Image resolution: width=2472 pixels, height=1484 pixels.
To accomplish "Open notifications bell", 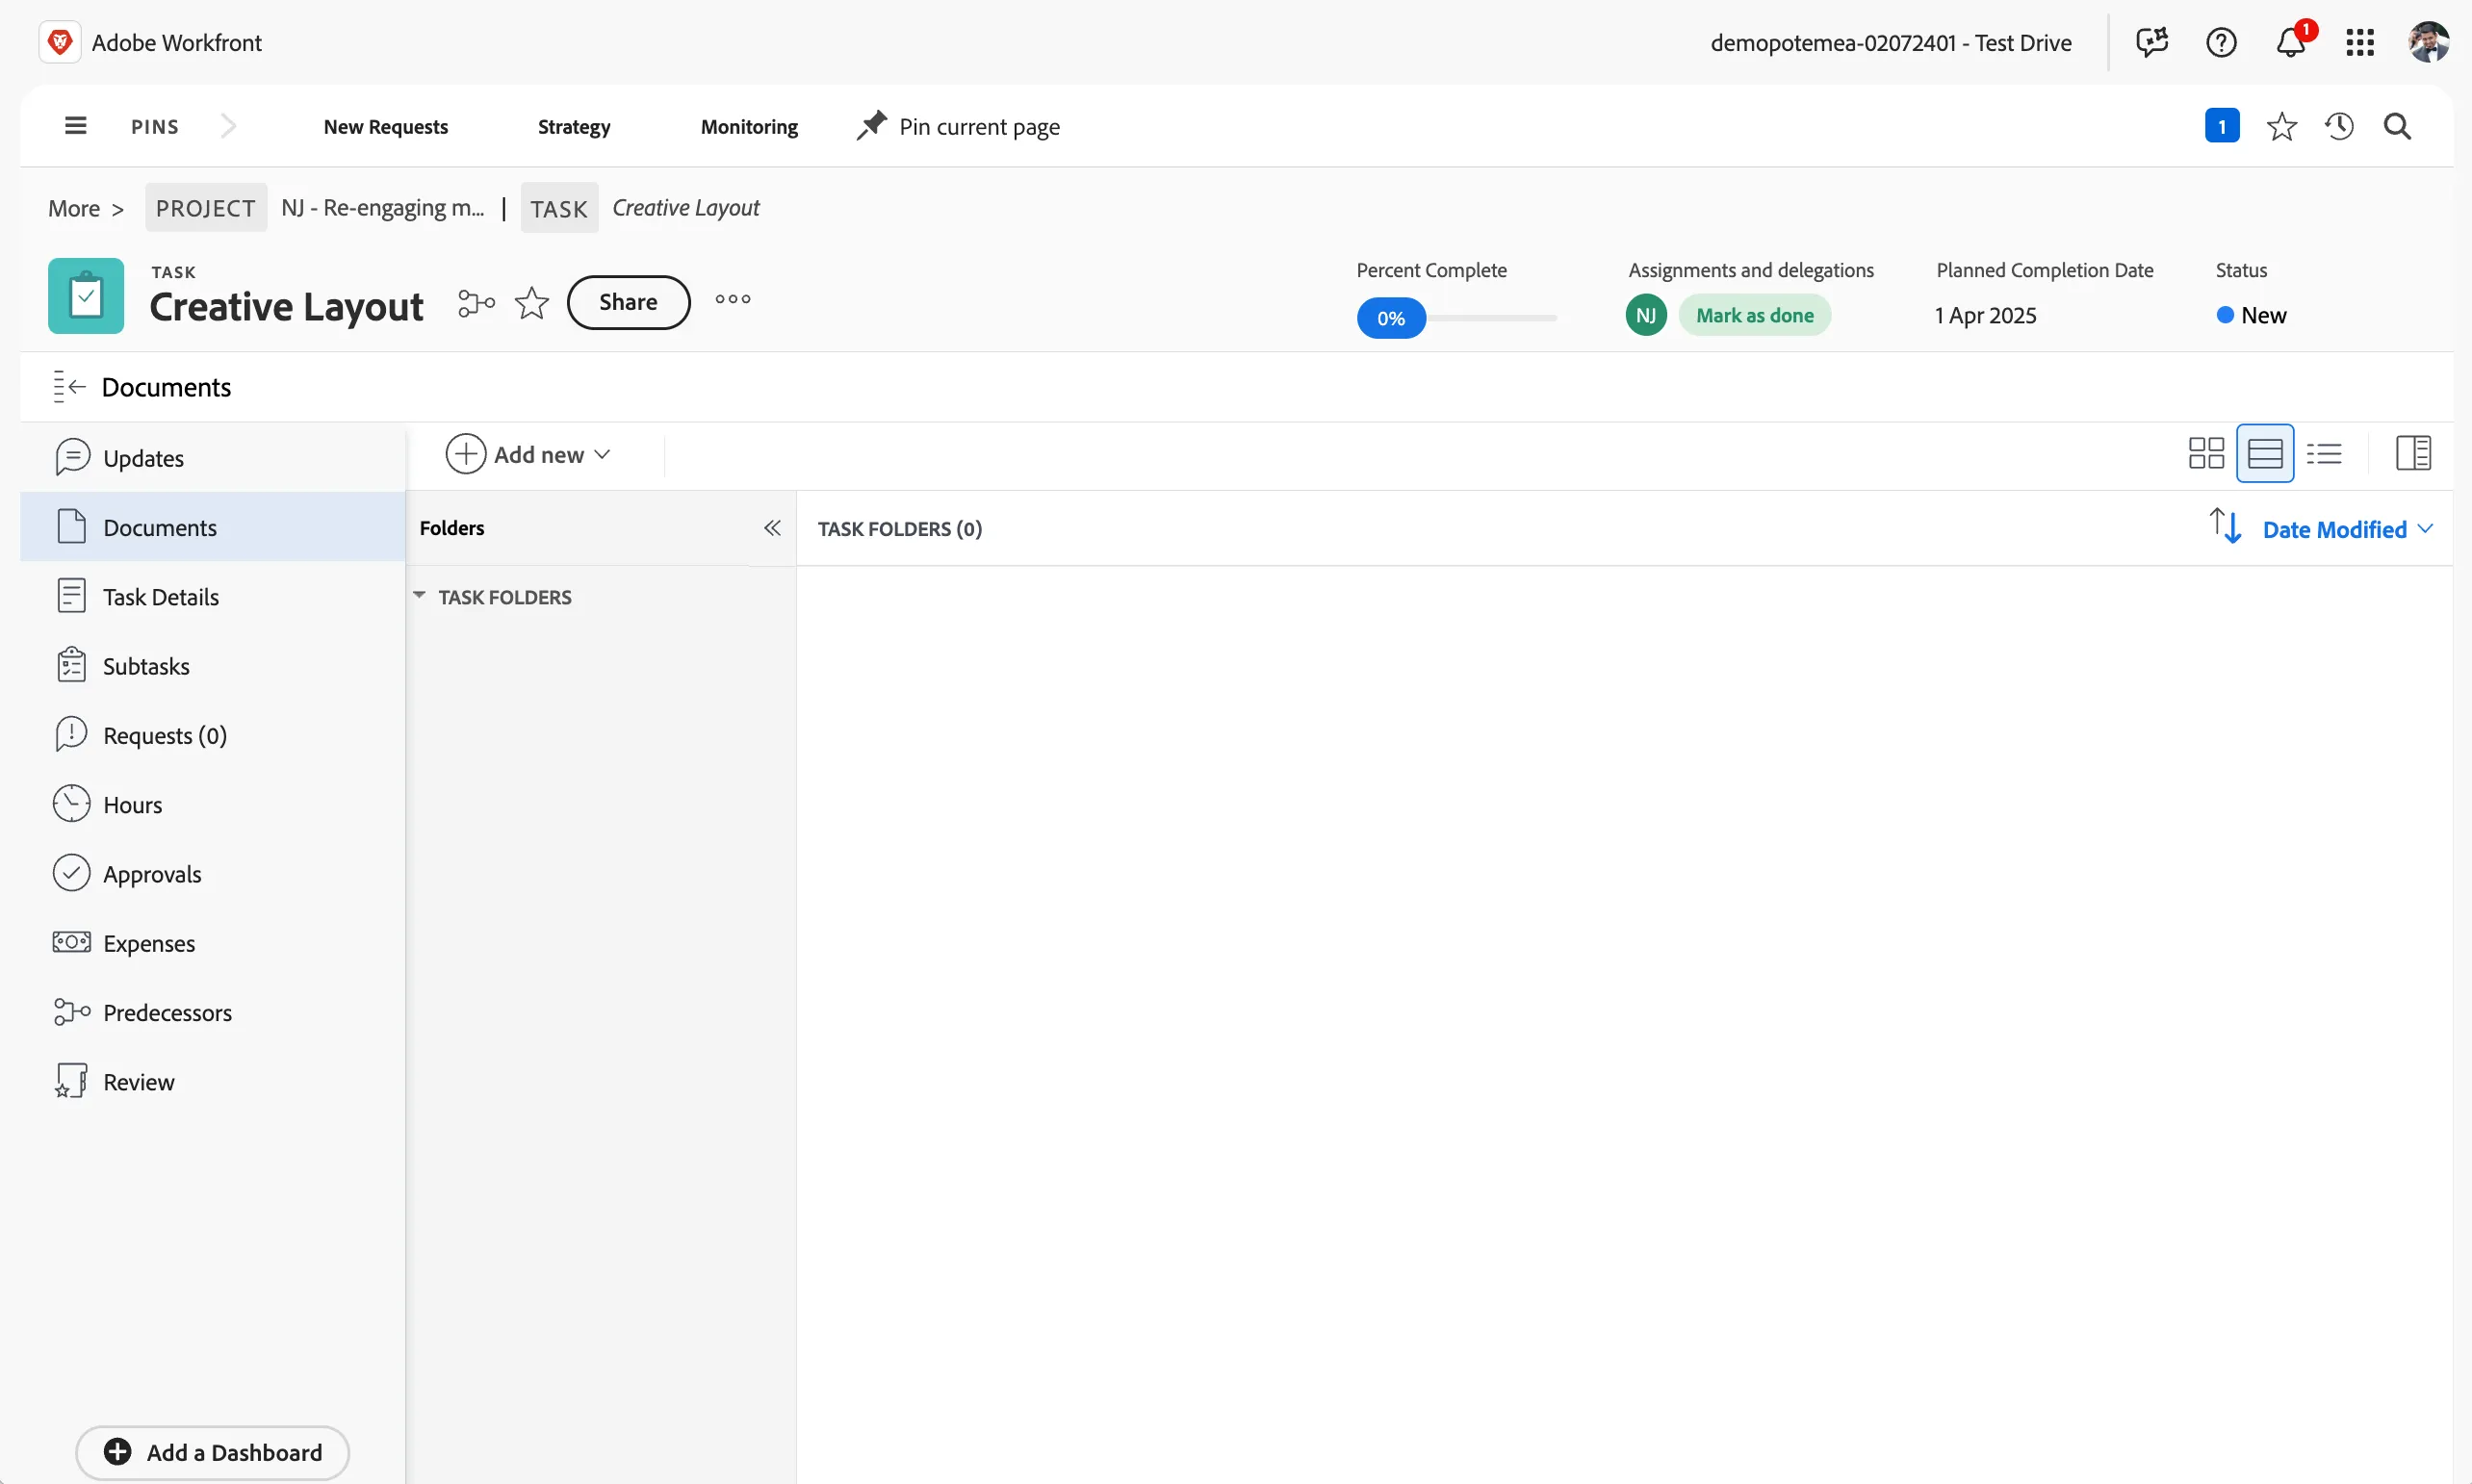I will click(x=2291, y=42).
